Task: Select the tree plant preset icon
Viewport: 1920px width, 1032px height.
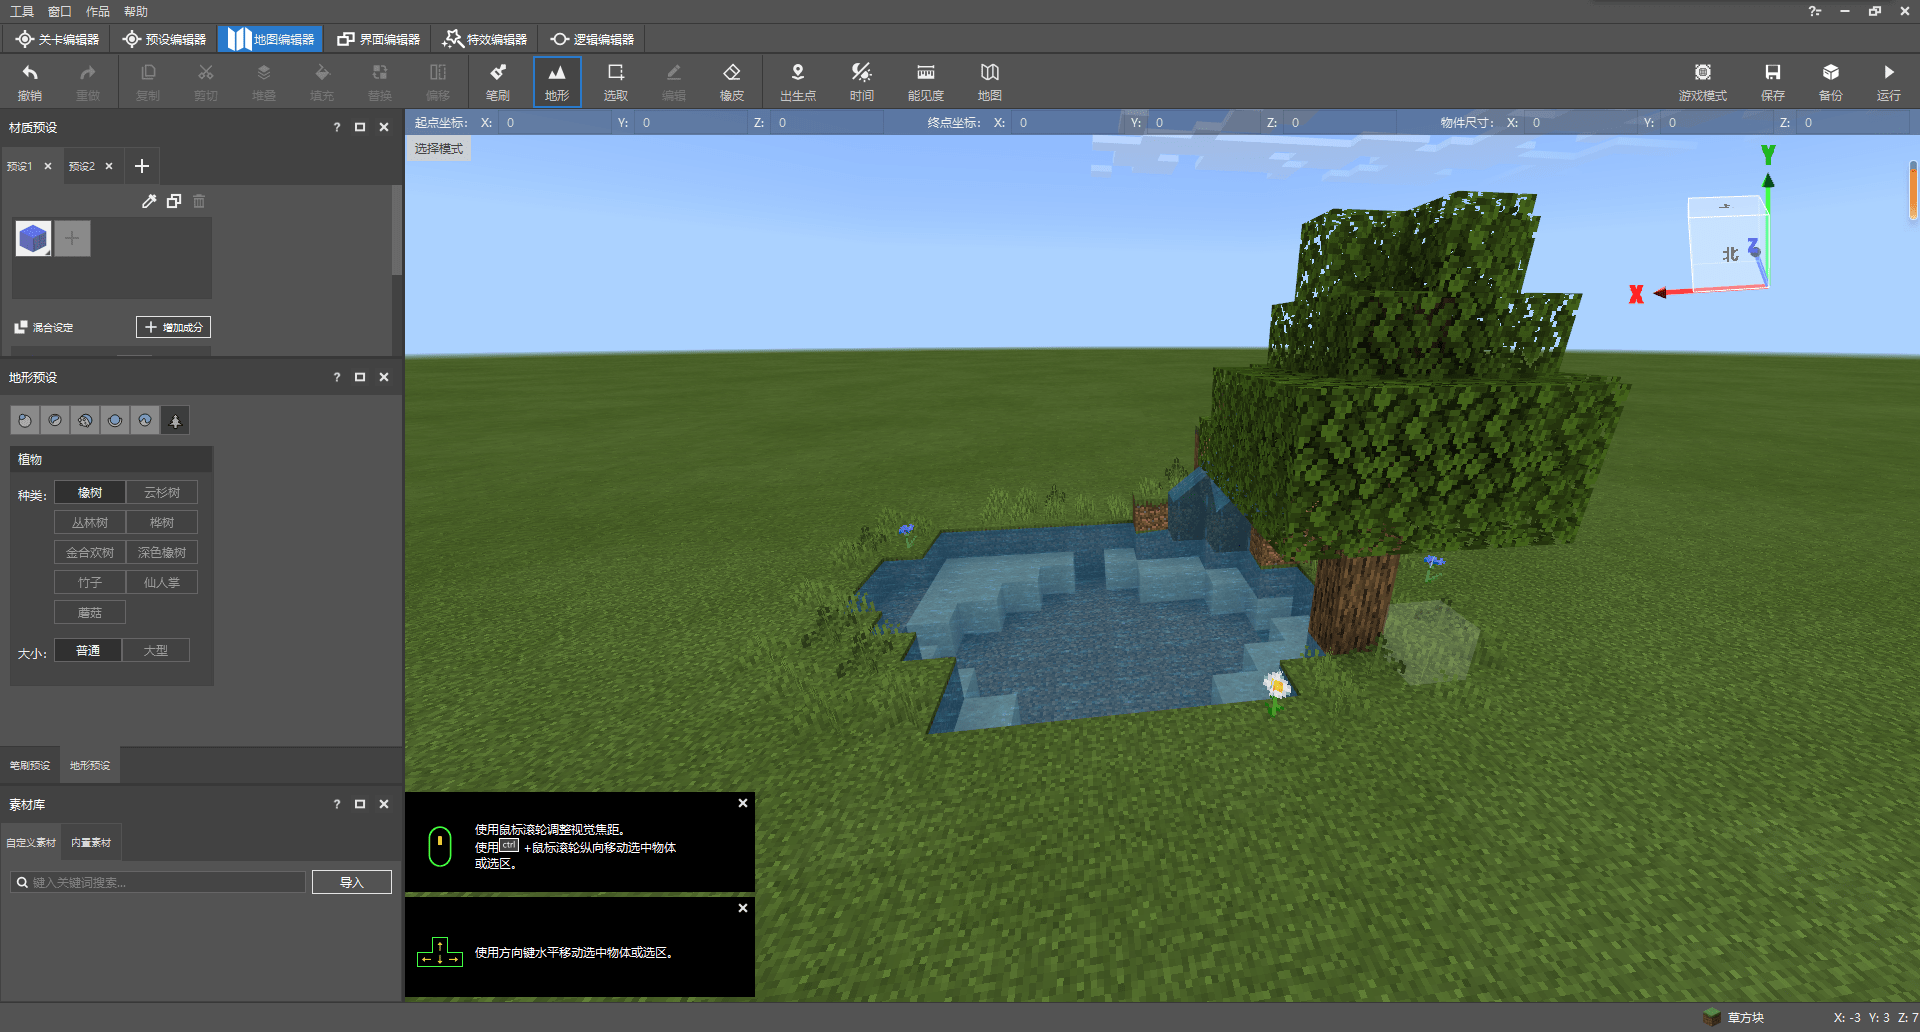Action: coord(175,420)
